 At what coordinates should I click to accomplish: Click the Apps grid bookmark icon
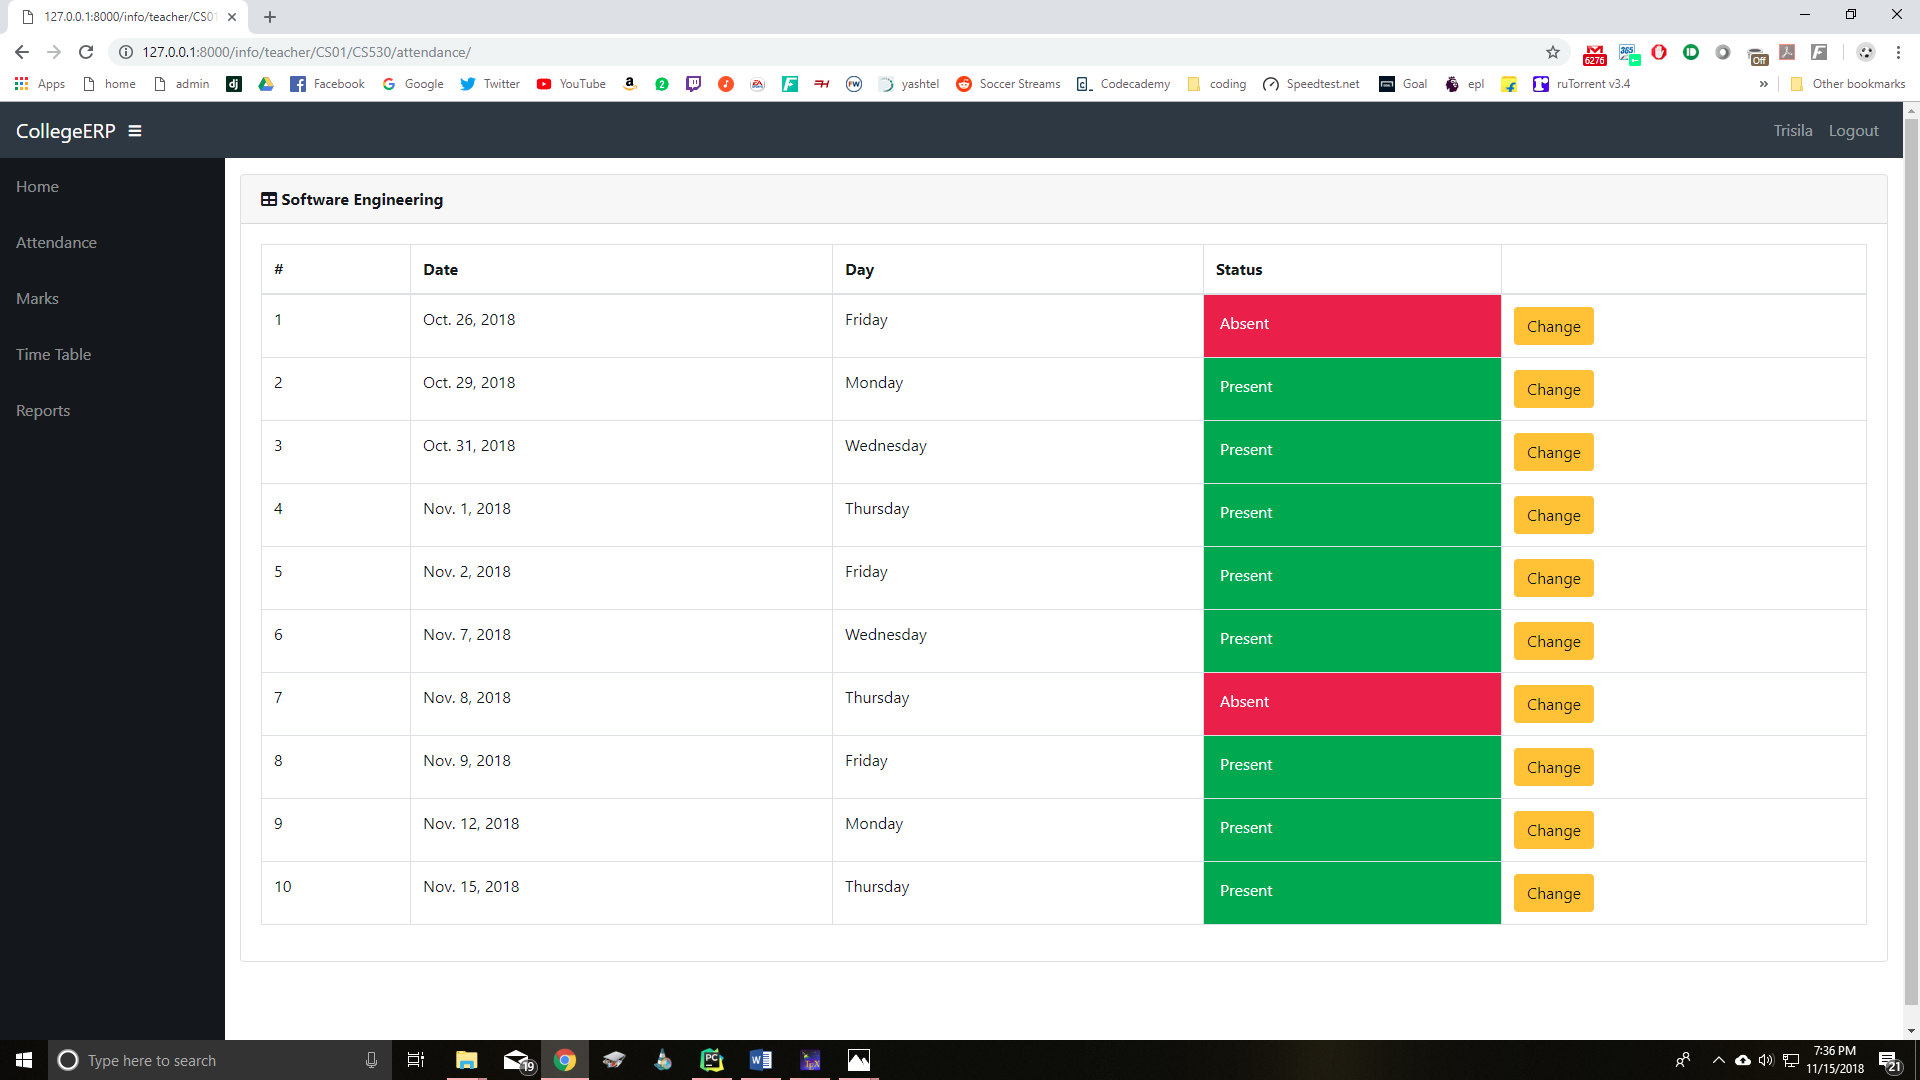21,84
